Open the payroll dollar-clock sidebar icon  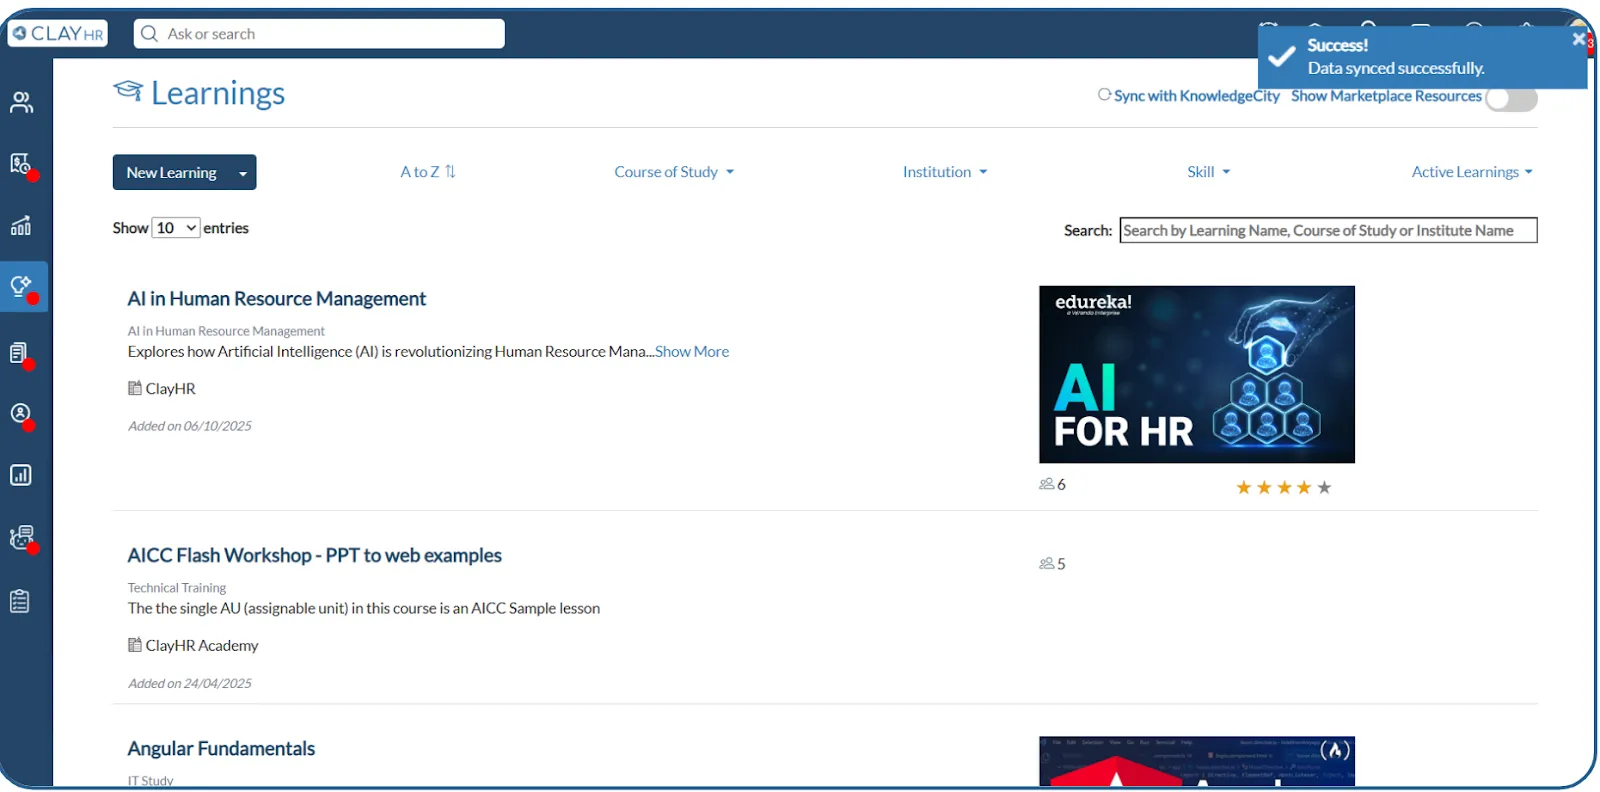point(21,164)
